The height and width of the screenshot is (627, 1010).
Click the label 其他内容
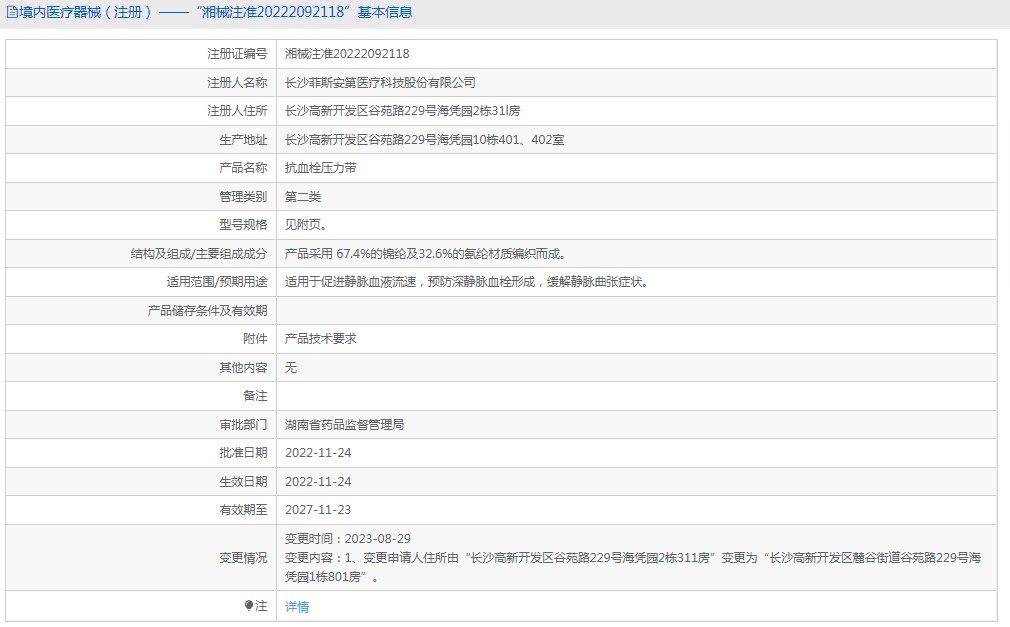[243, 367]
